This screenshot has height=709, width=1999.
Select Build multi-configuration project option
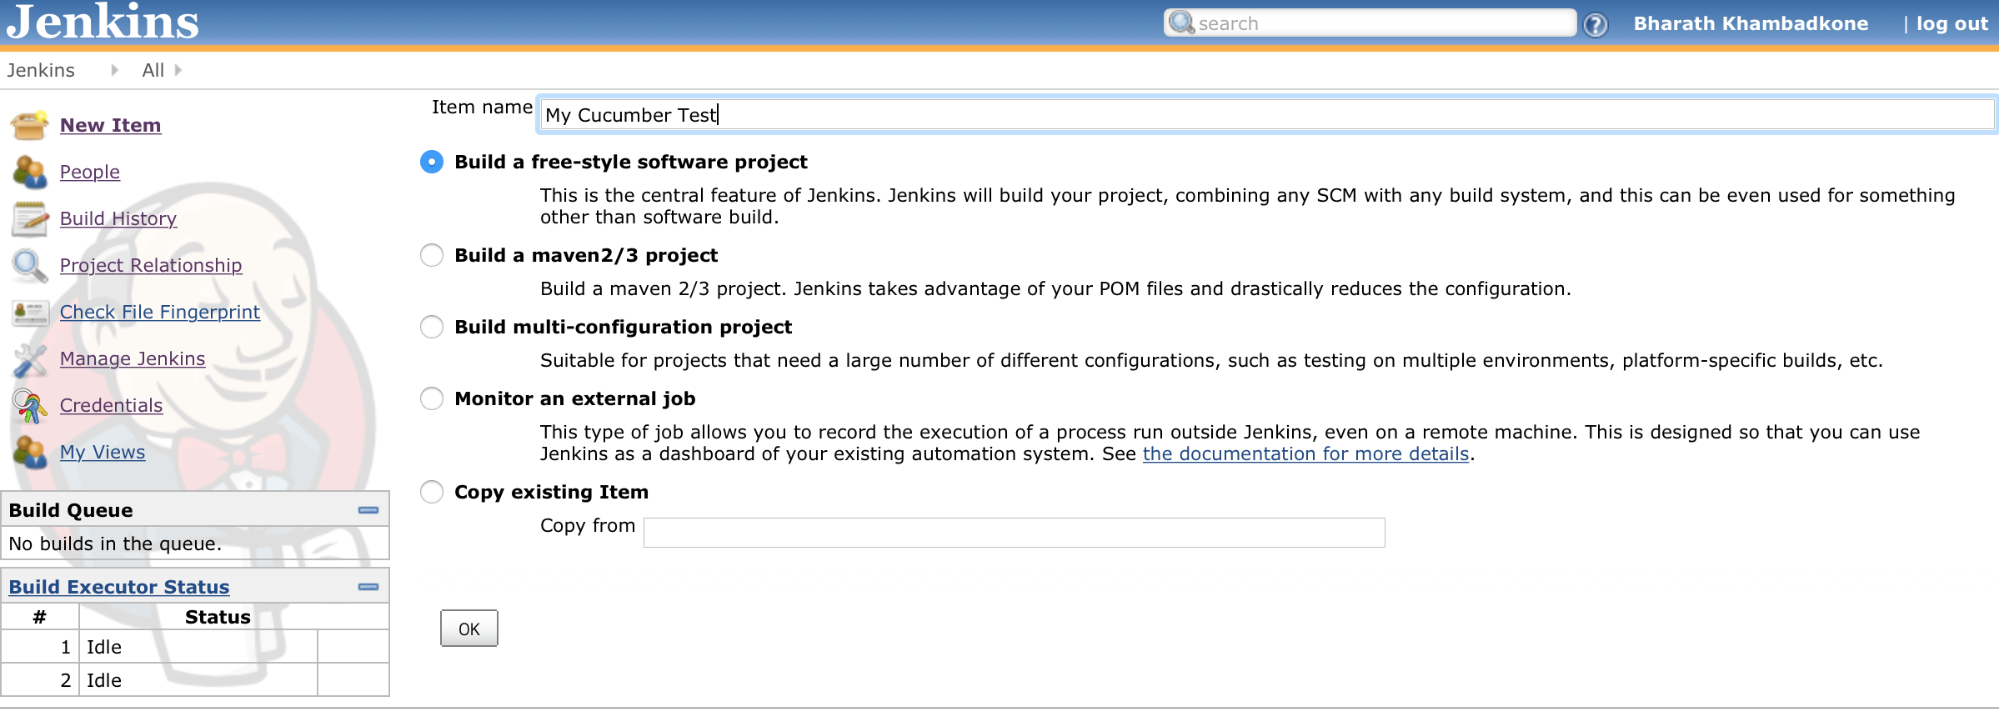(x=431, y=327)
